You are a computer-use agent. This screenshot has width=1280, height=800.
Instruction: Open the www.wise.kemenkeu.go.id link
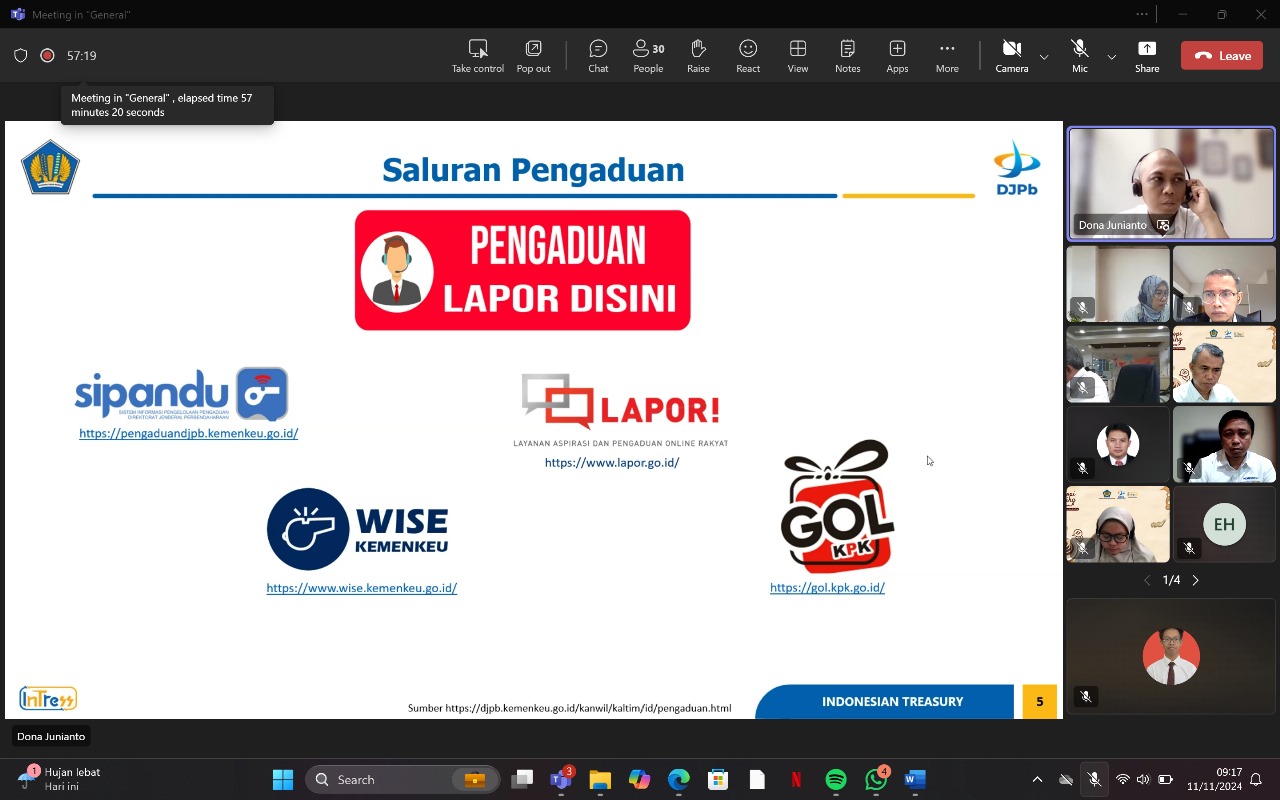pos(362,588)
